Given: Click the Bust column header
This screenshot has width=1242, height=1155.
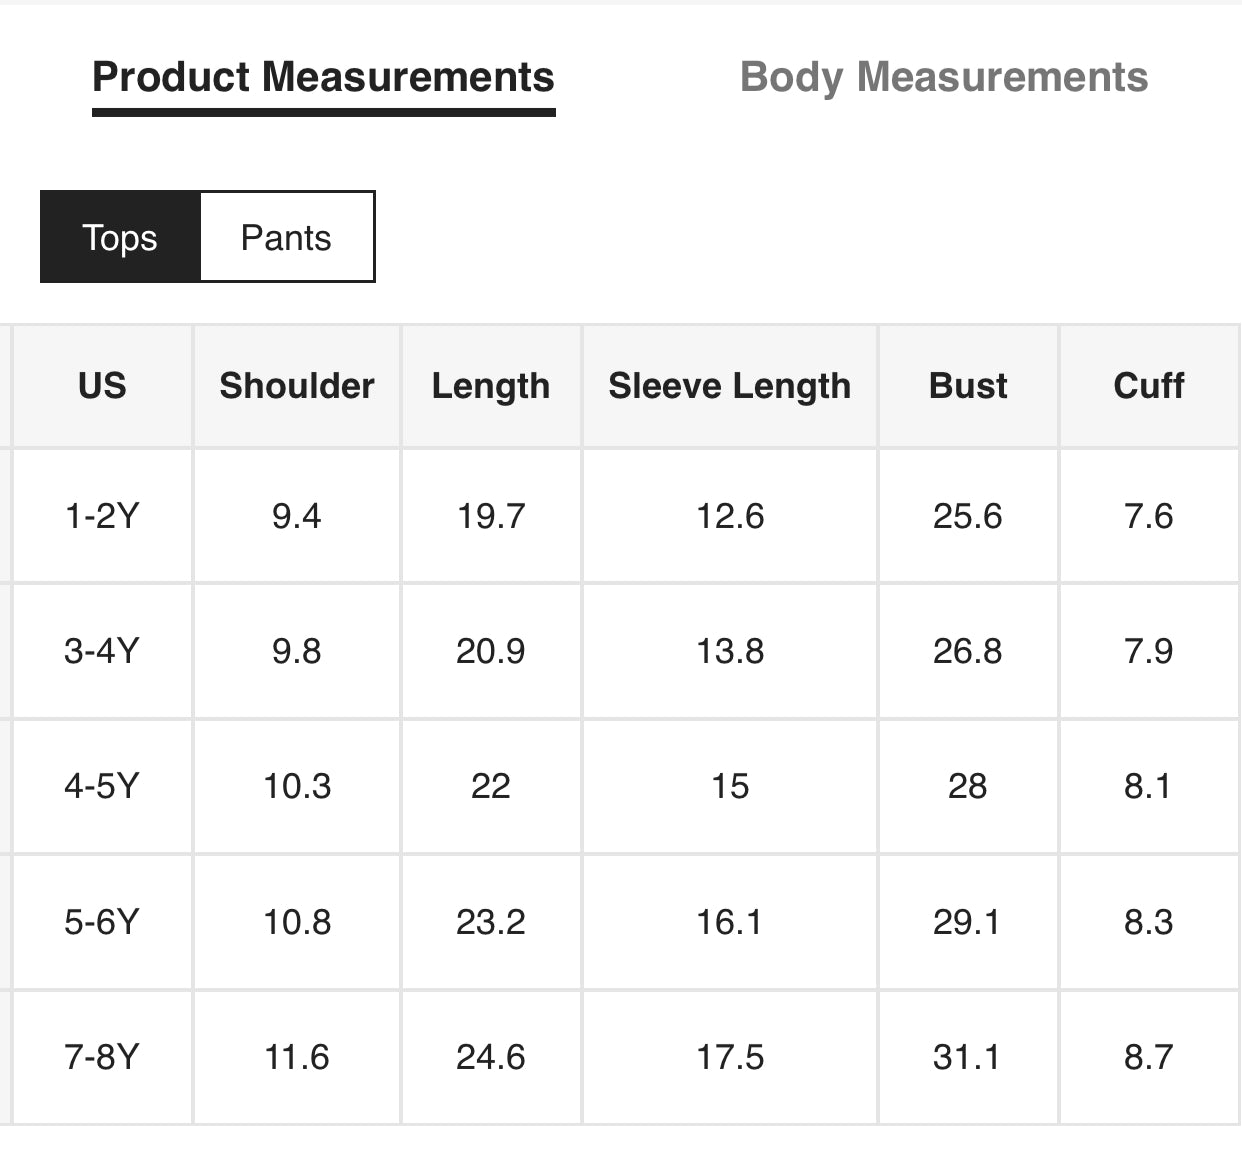Looking at the screenshot, I should (968, 386).
